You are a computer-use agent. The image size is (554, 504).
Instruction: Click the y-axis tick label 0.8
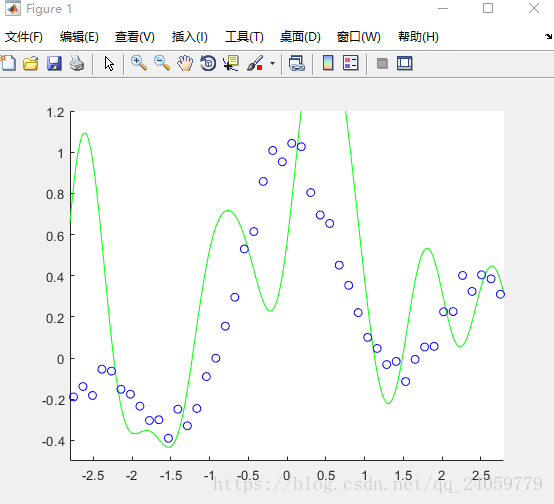click(55, 194)
